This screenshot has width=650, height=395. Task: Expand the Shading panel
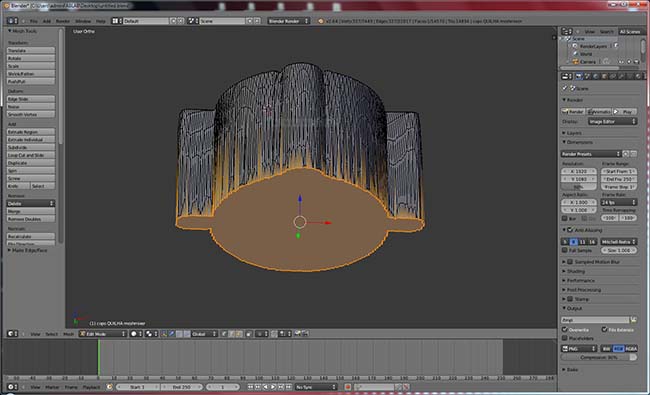click(575, 271)
